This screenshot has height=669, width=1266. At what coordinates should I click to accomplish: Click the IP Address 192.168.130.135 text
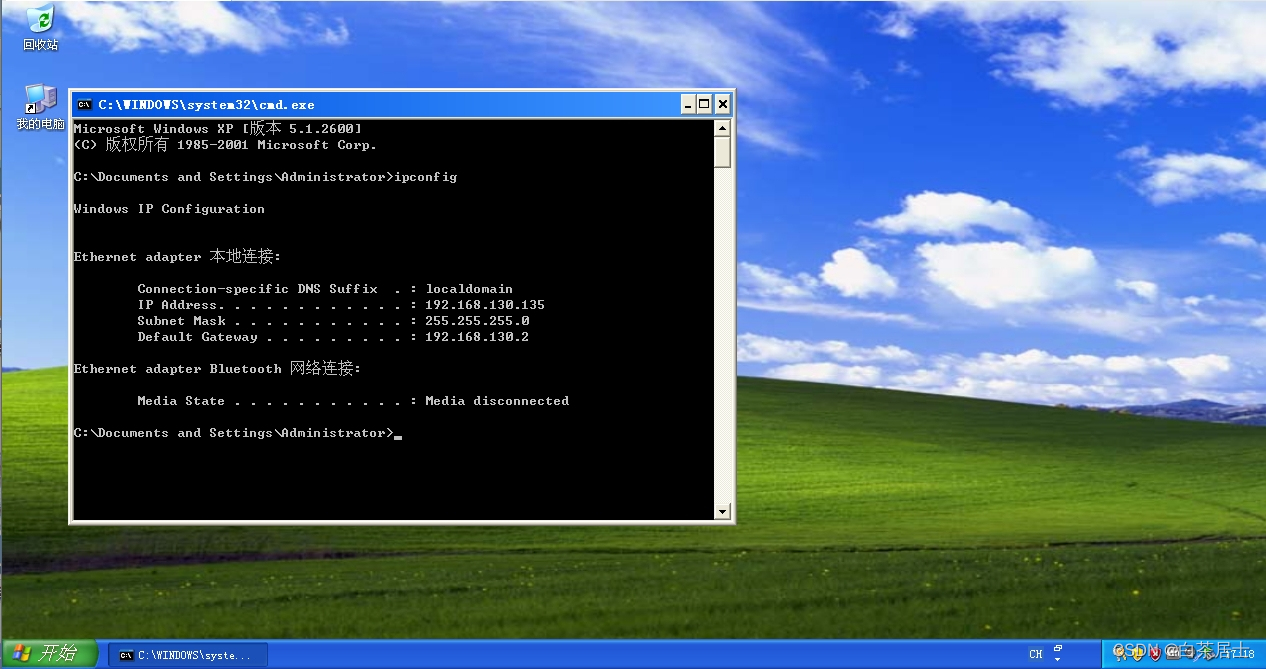click(485, 305)
